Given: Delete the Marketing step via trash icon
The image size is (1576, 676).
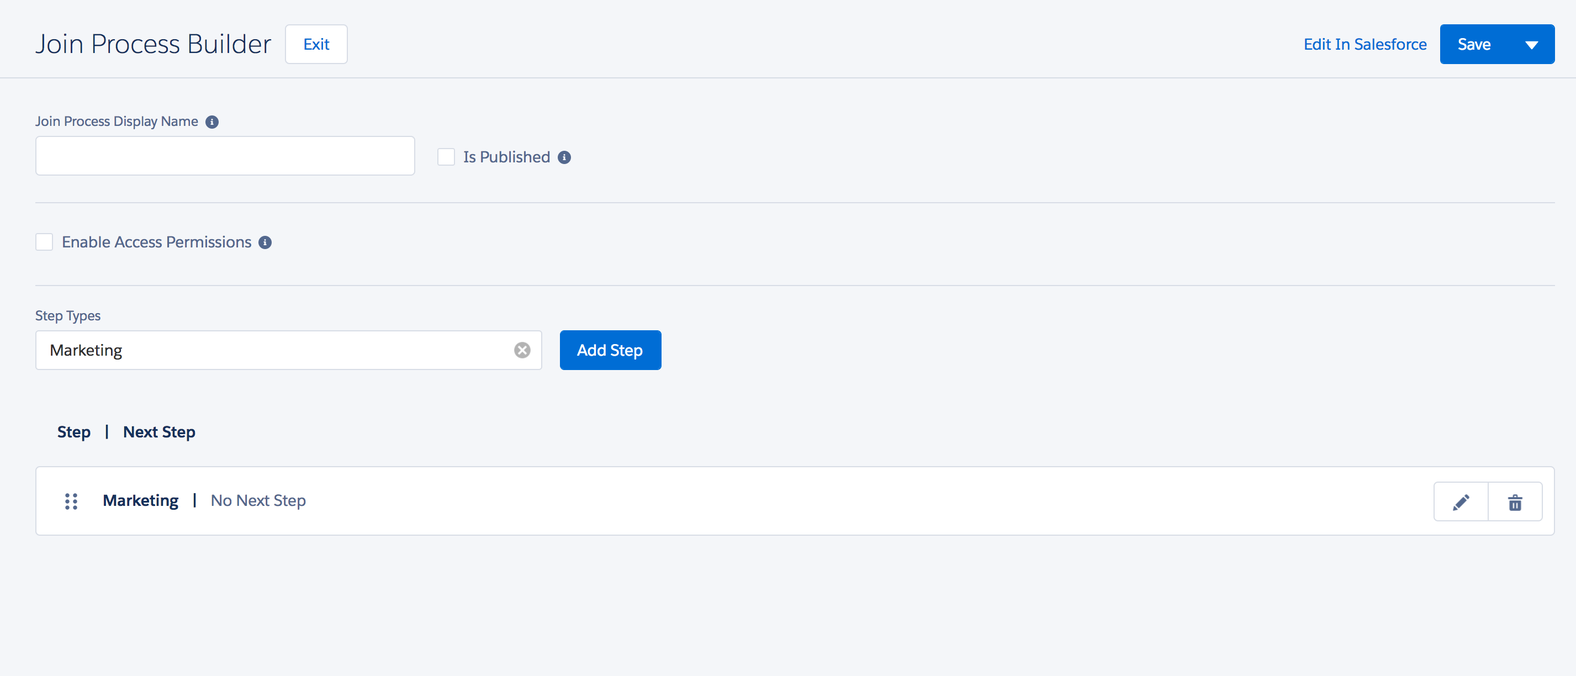Looking at the screenshot, I should tap(1514, 501).
